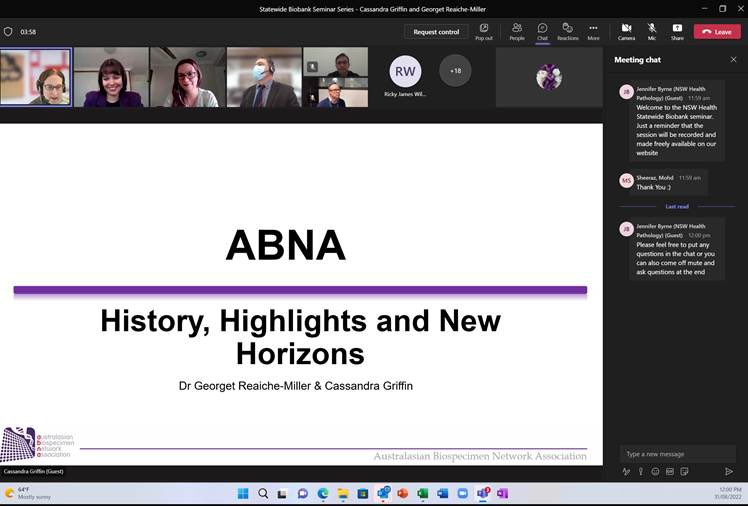
Task: Select the conference room video tile
Action: click(x=336, y=92)
